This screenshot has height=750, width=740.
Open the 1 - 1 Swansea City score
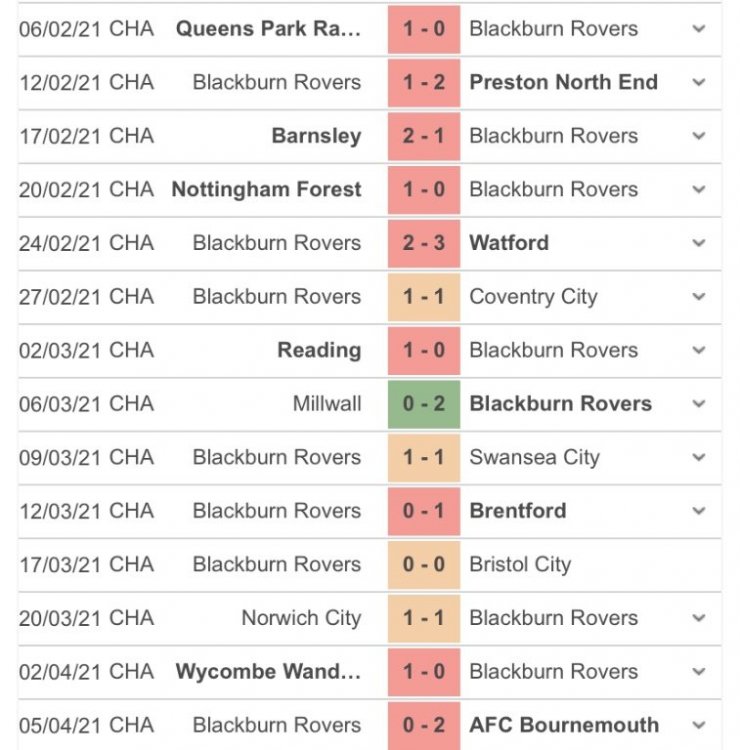(424, 457)
